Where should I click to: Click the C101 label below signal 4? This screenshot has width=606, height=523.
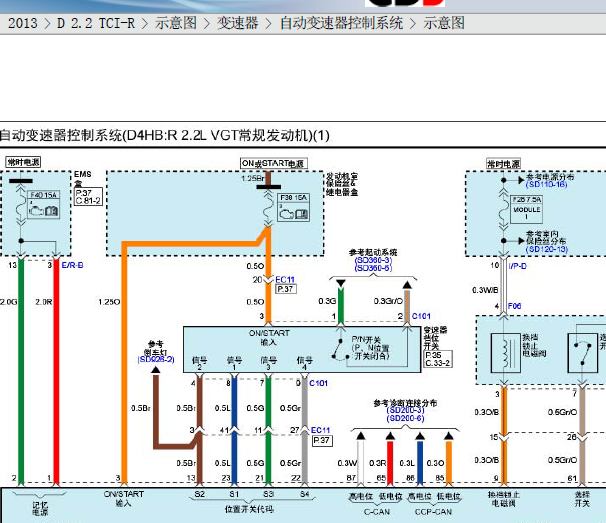[318, 383]
